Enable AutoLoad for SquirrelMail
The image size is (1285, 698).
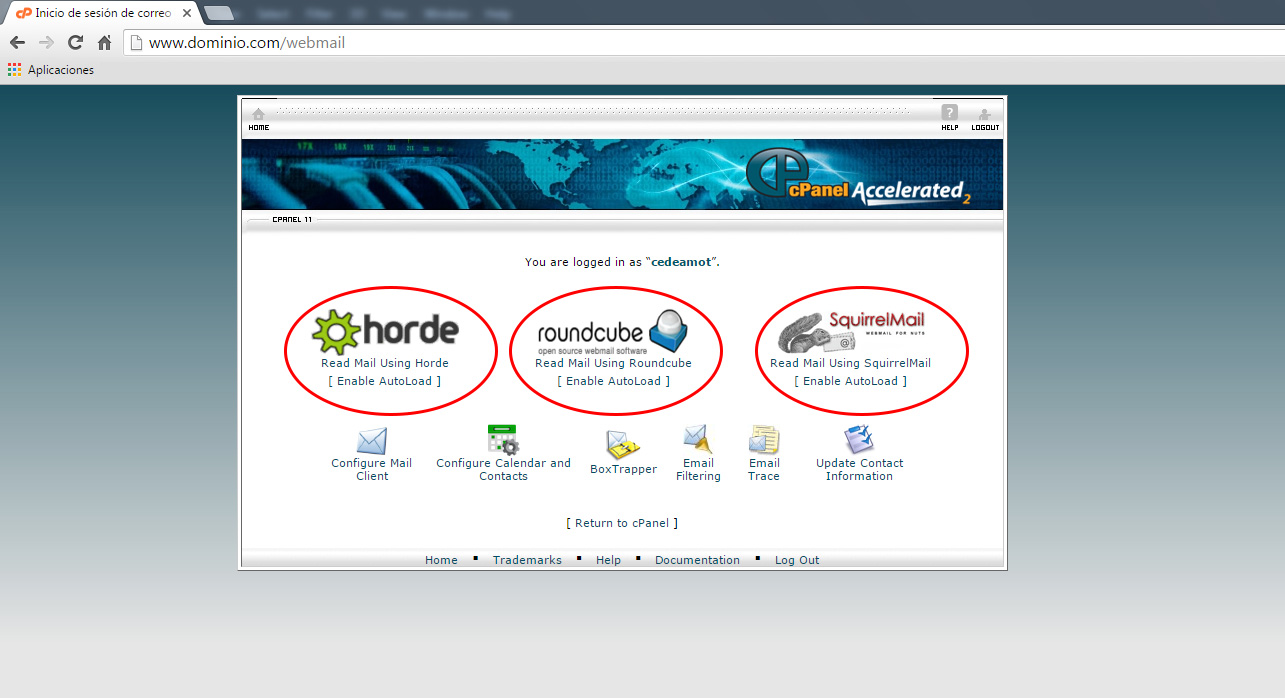(850, 381)
